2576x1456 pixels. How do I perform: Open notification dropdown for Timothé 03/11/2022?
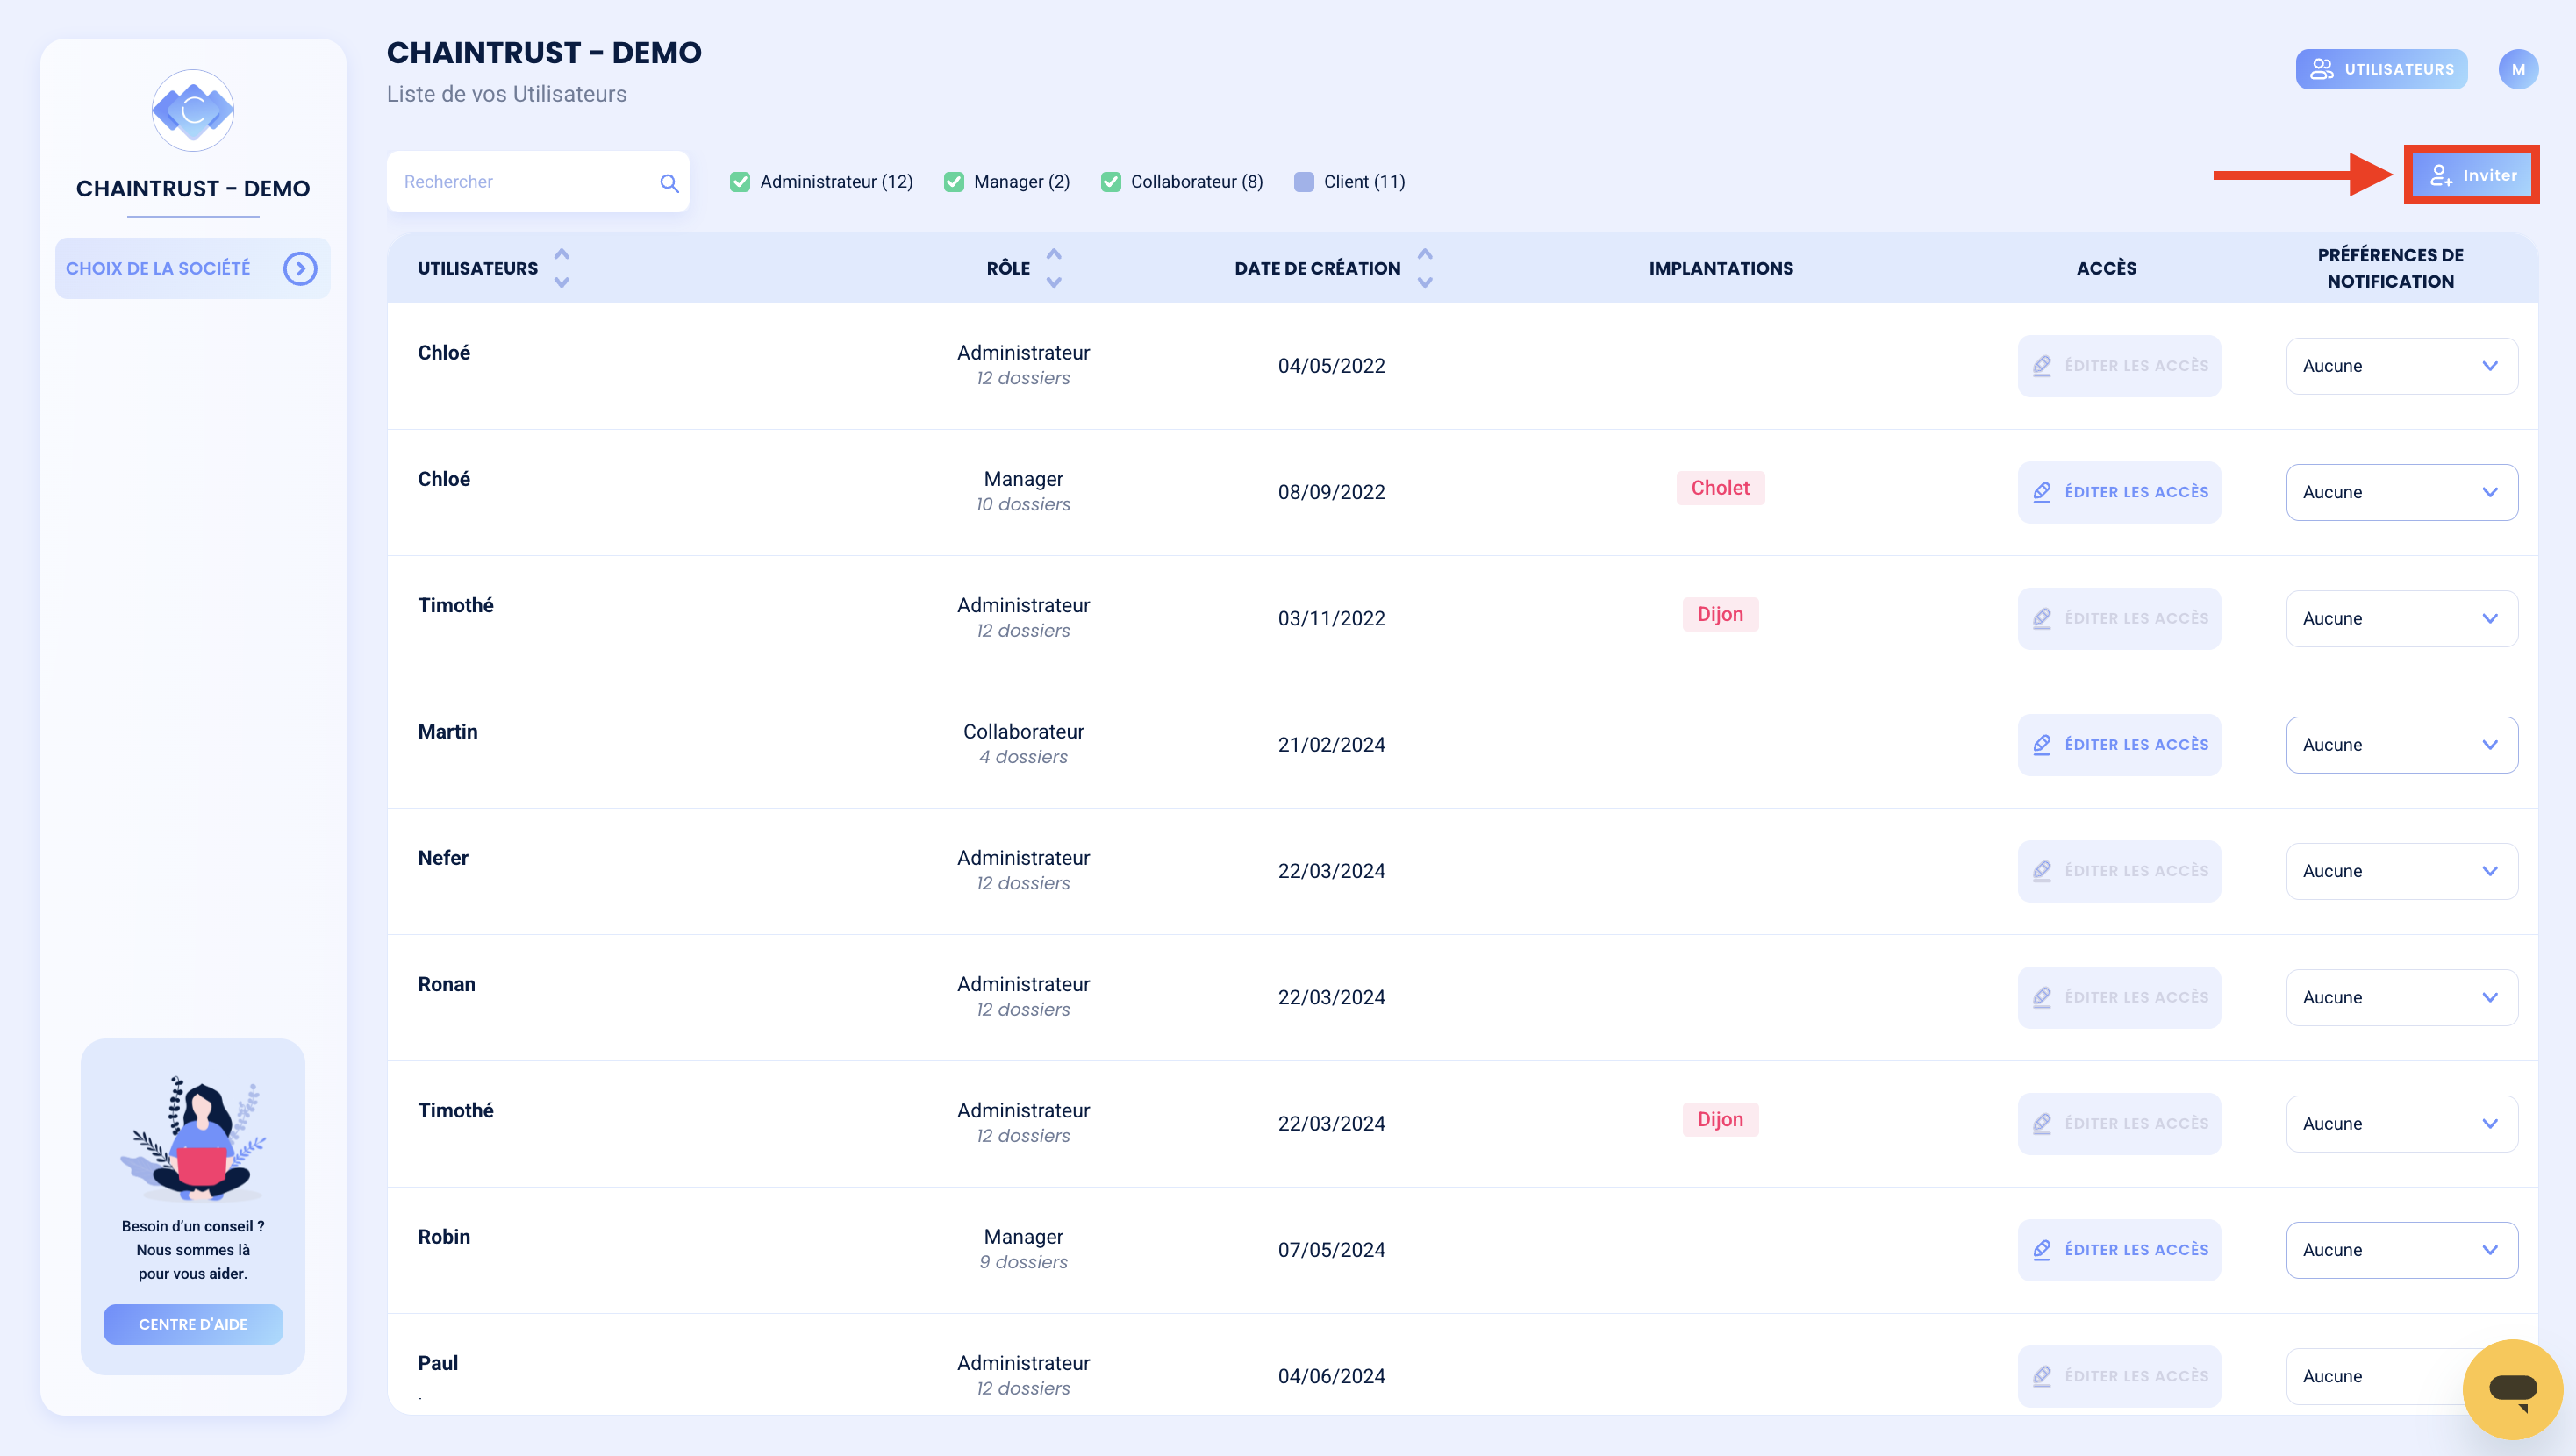coord(2402,619)
